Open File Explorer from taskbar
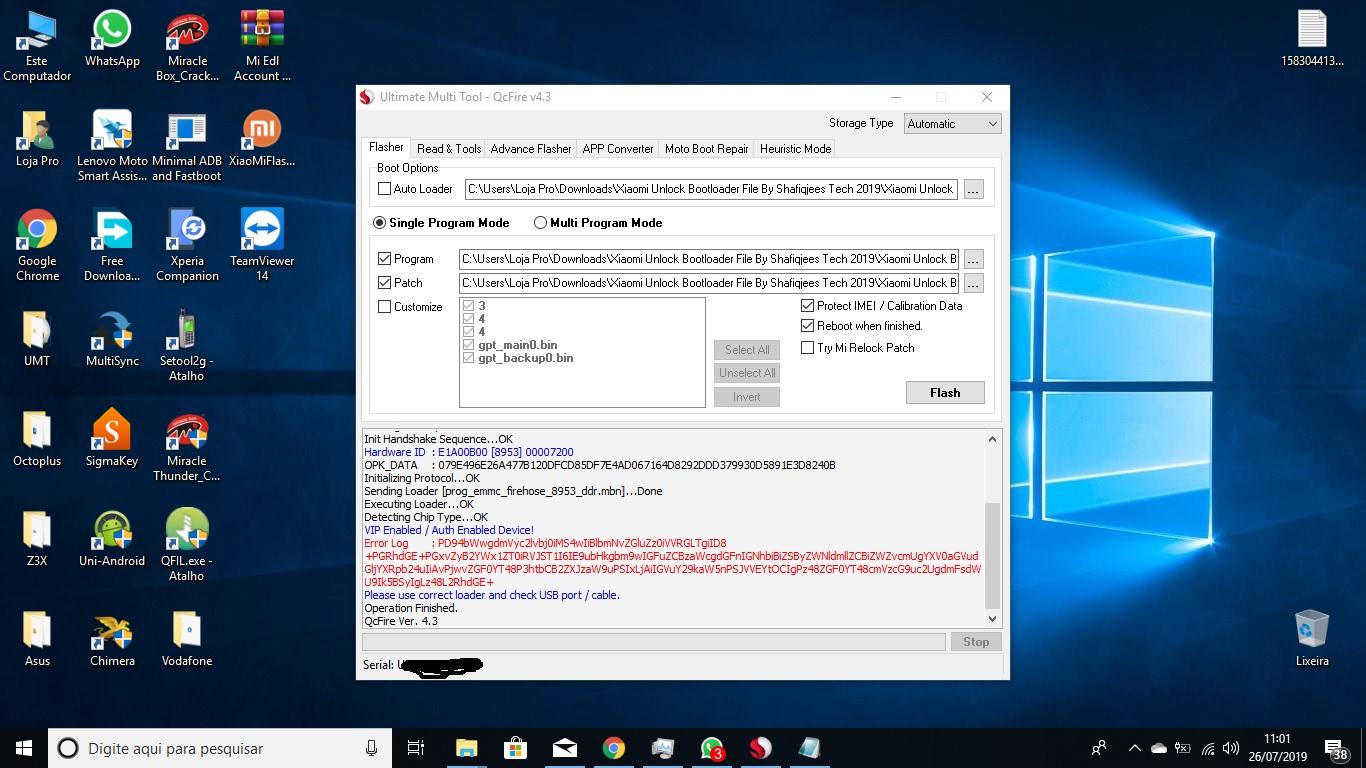The width and height of the screenshot is (1366, 768). [x=467, y=748]
